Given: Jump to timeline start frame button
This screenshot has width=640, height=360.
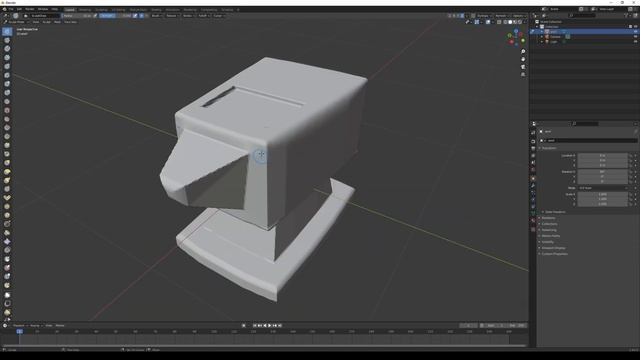Looking at the screenshot, I should pos(255,326).
